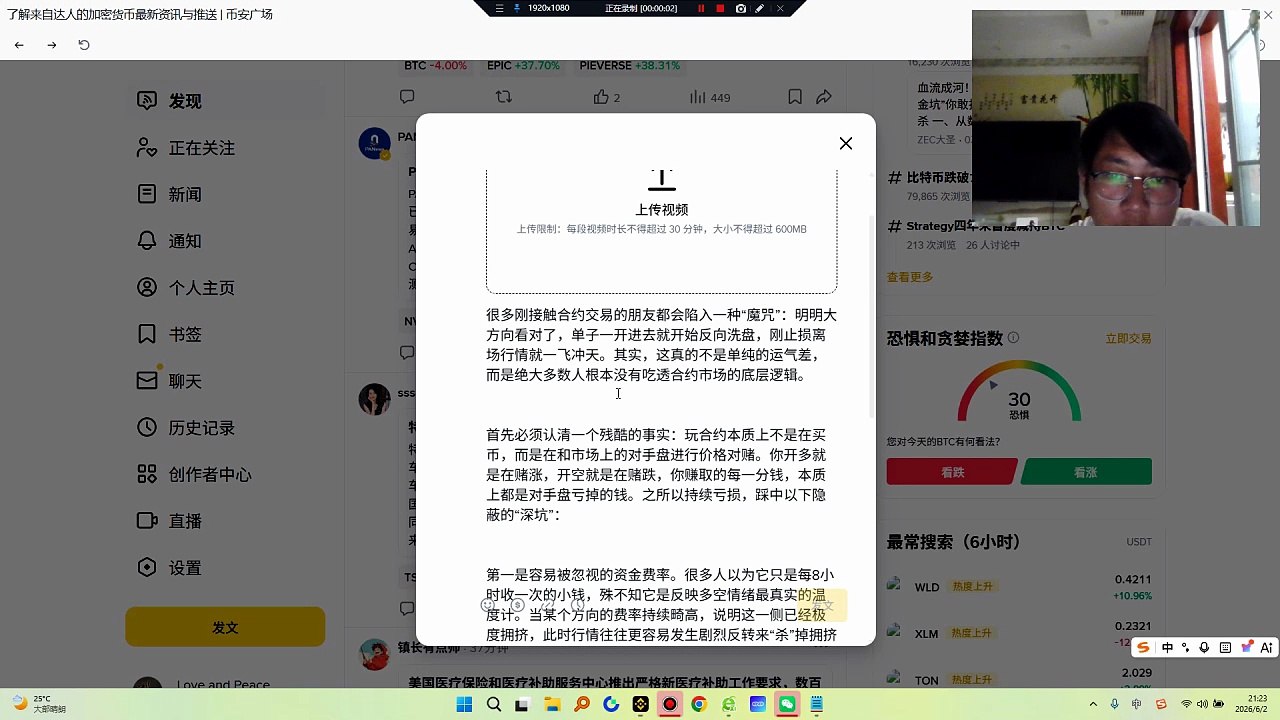Click the browser forward arrow
The image size is (1280, 720).
(x=52, y=45)
